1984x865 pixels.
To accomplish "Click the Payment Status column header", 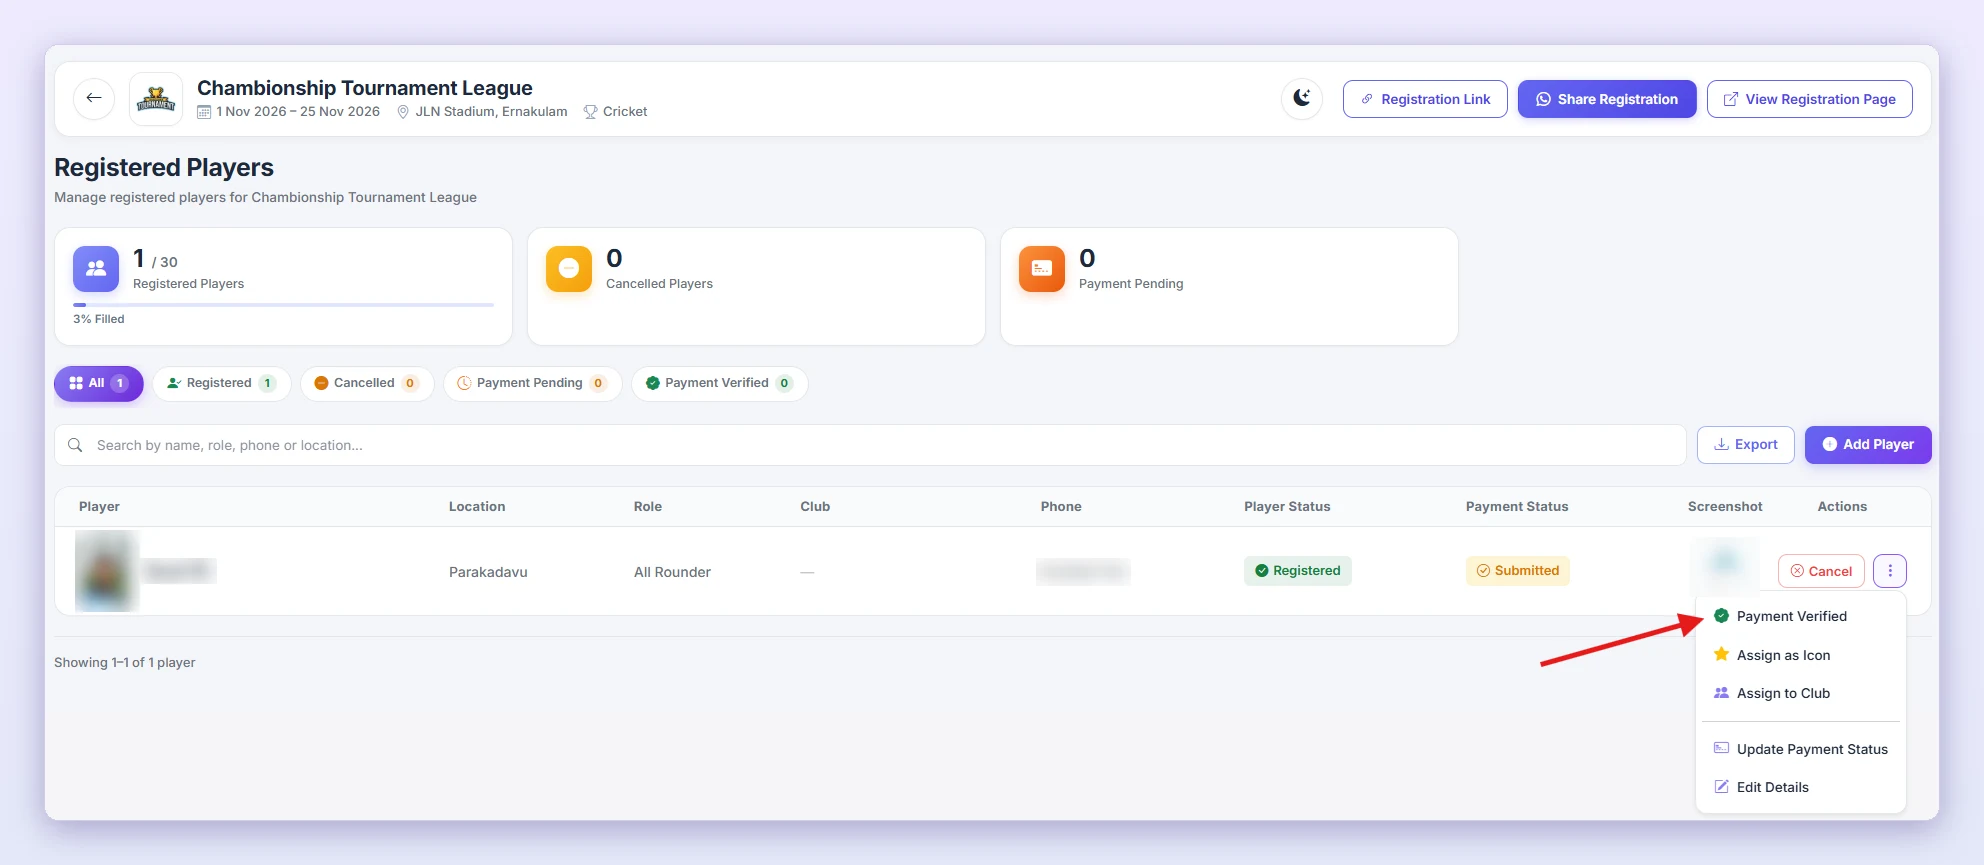I will [x=1517, y=507].
